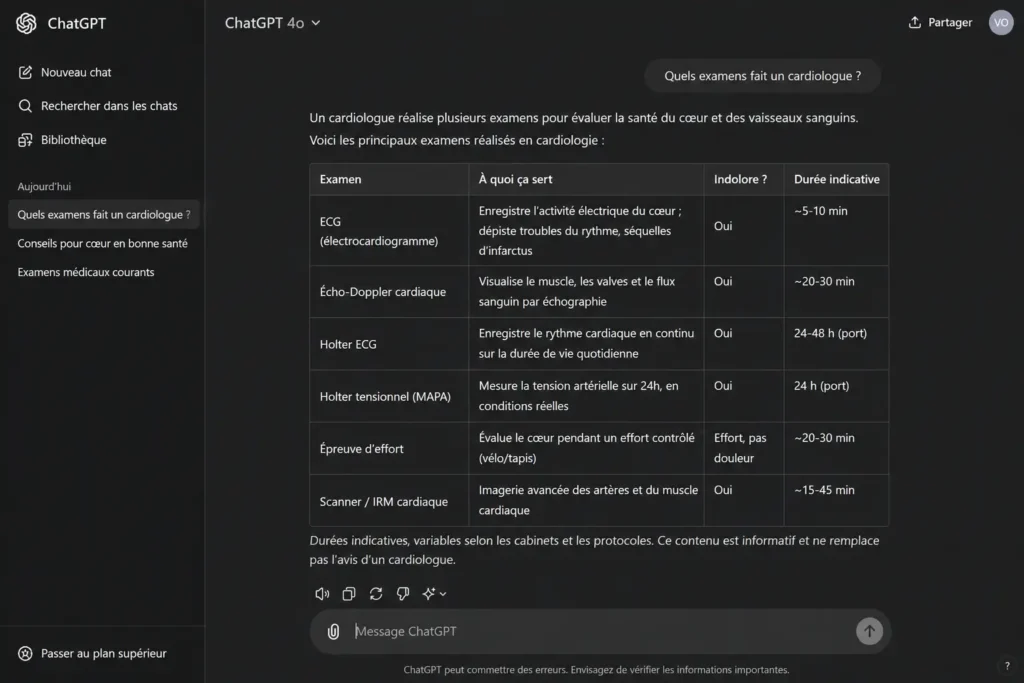Click the ChatGPT logo icon

point(26,23)
